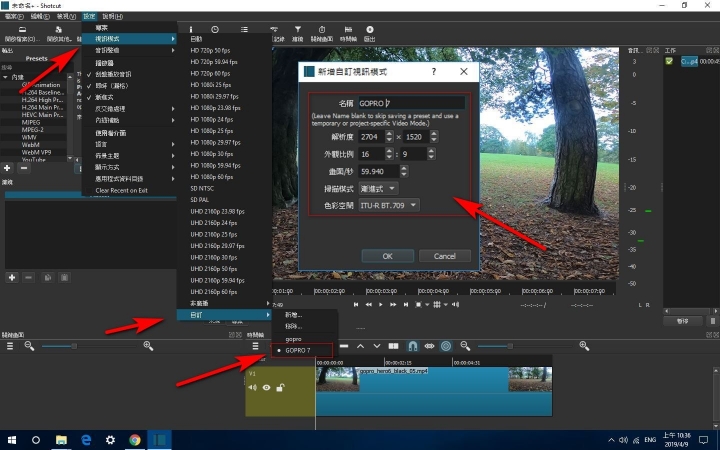The image size is (720, 450).
Task: Open the timeline hamburger menu
Action: [255, 346]
